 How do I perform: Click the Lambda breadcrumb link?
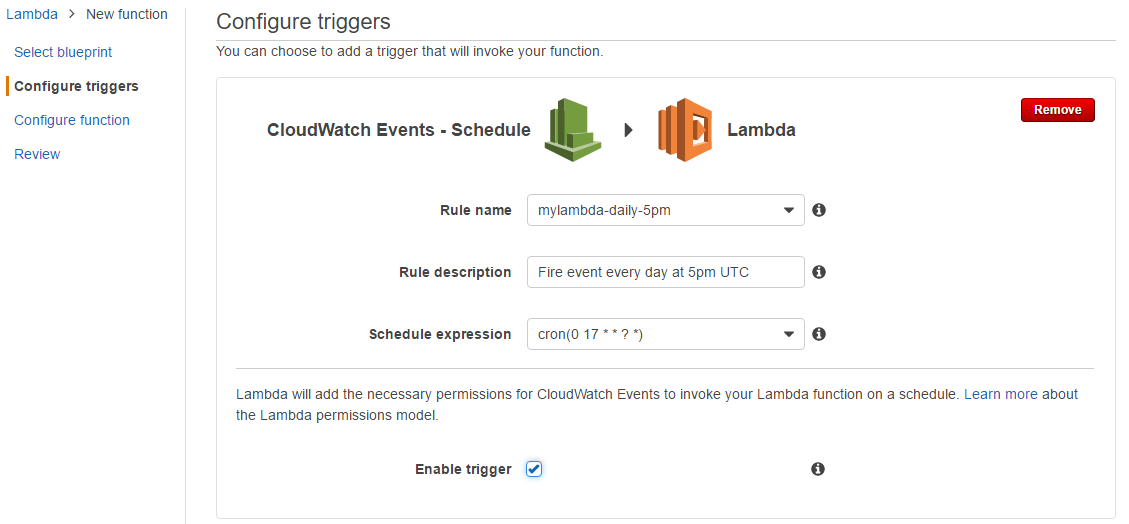[x=32, y=14]
